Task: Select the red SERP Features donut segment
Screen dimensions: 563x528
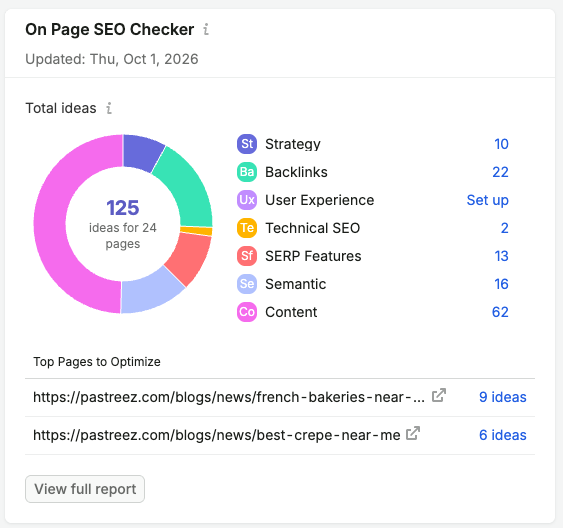Action: (x=191, y=257)
